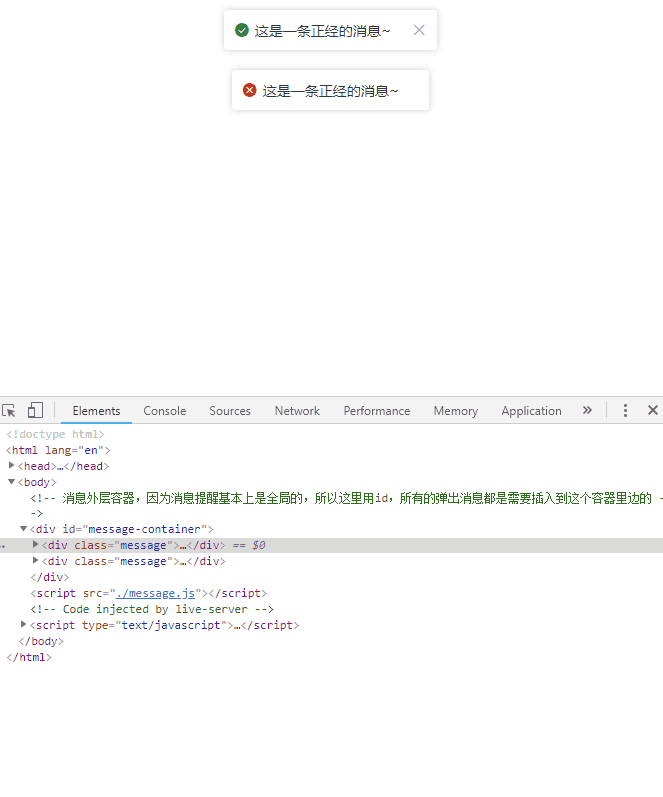Viewport: 663px width, 797px height.
Task: Open the Performance tab
Action: click(377, 411)
